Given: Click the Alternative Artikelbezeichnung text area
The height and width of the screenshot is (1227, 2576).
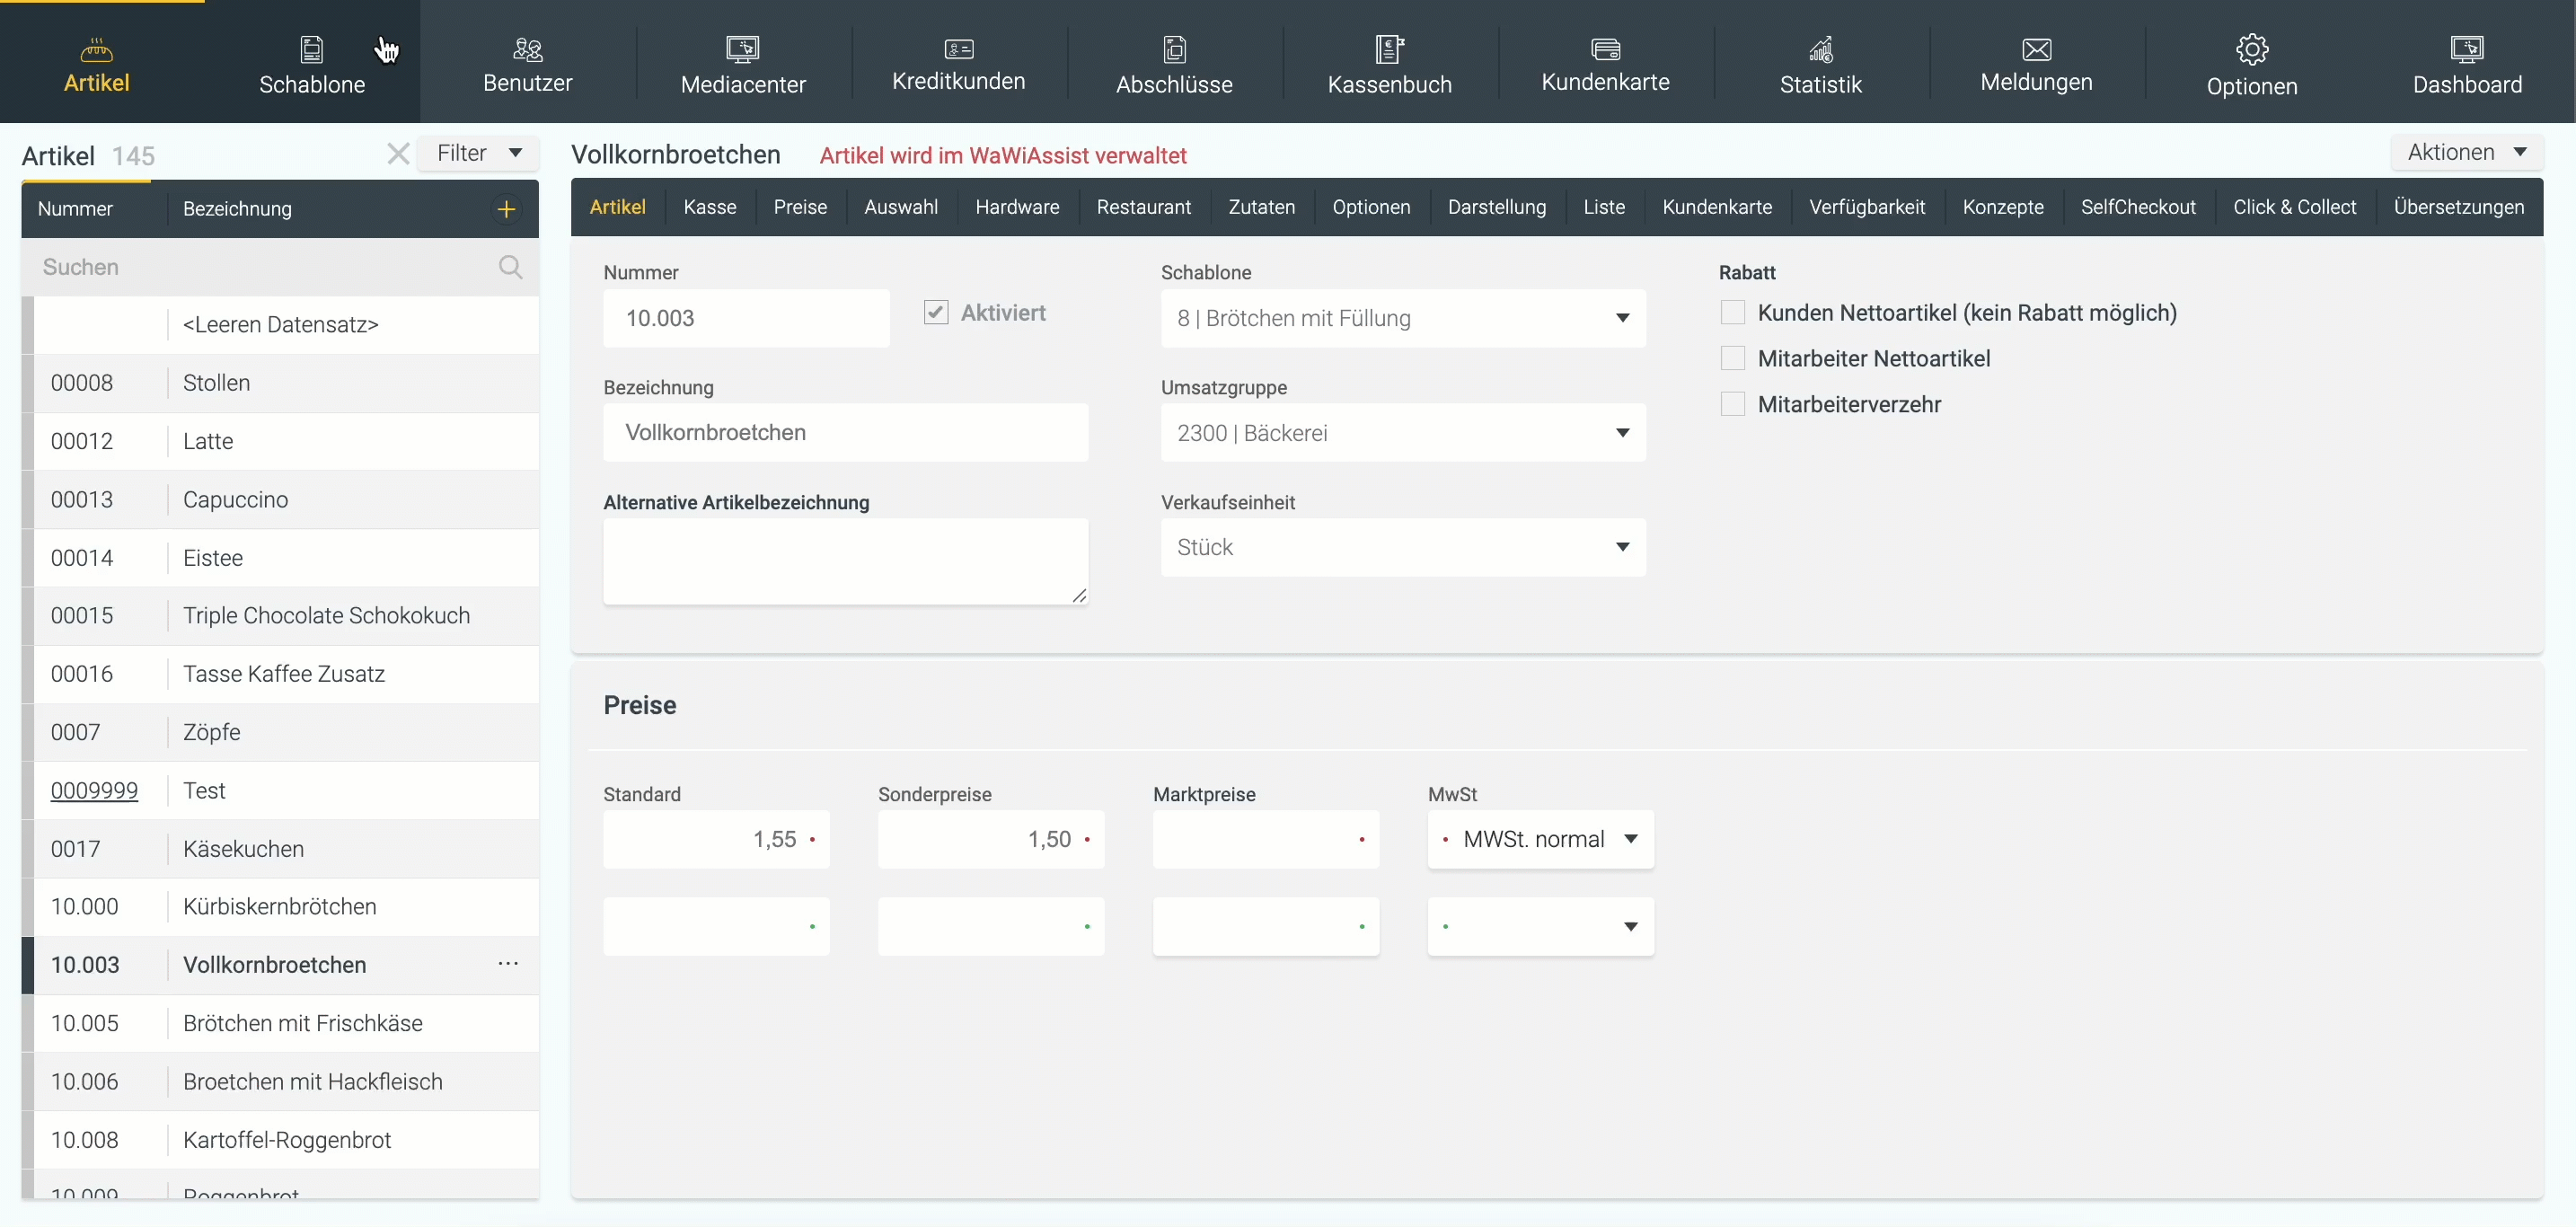Looking at the screenshot, I should 845,560.
